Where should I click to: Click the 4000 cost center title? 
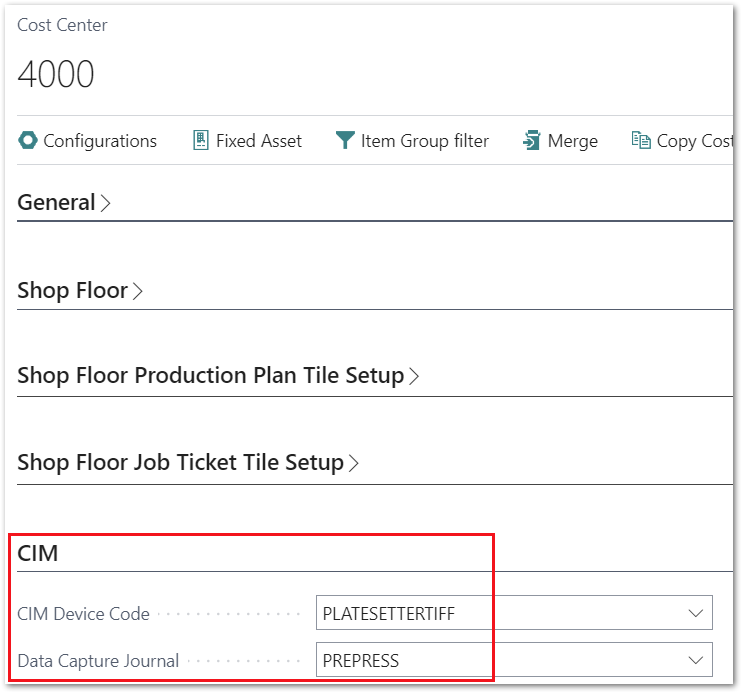[x=57, y=75]
